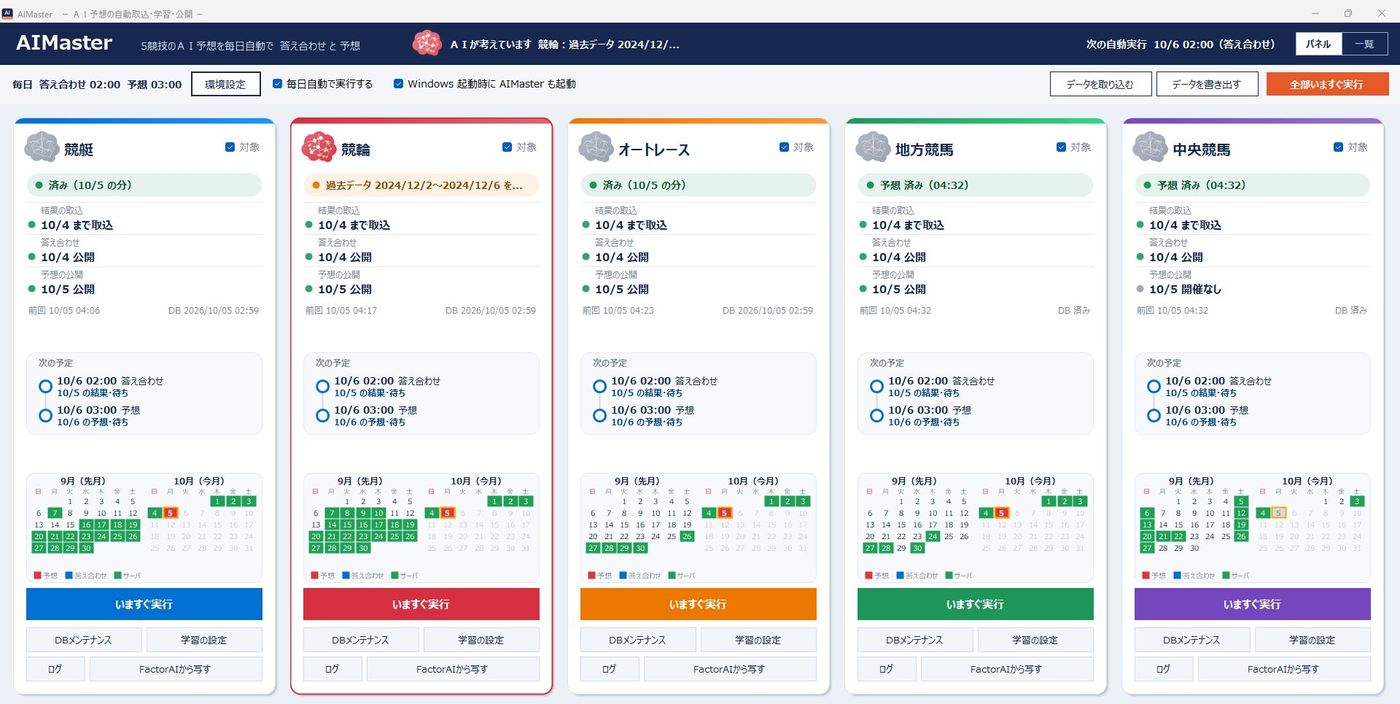Open ログ for オートレース

pyautogui.click(x=608, y=669)
